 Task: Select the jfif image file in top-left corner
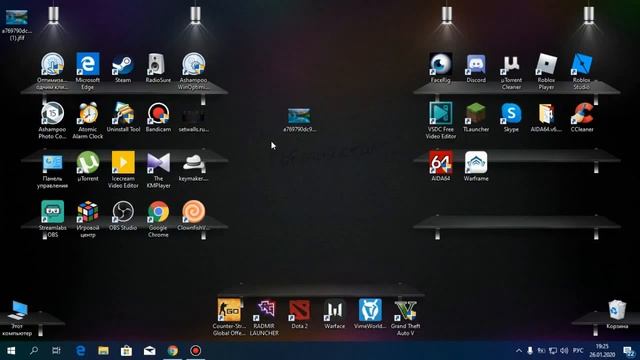tap(17, 24)
